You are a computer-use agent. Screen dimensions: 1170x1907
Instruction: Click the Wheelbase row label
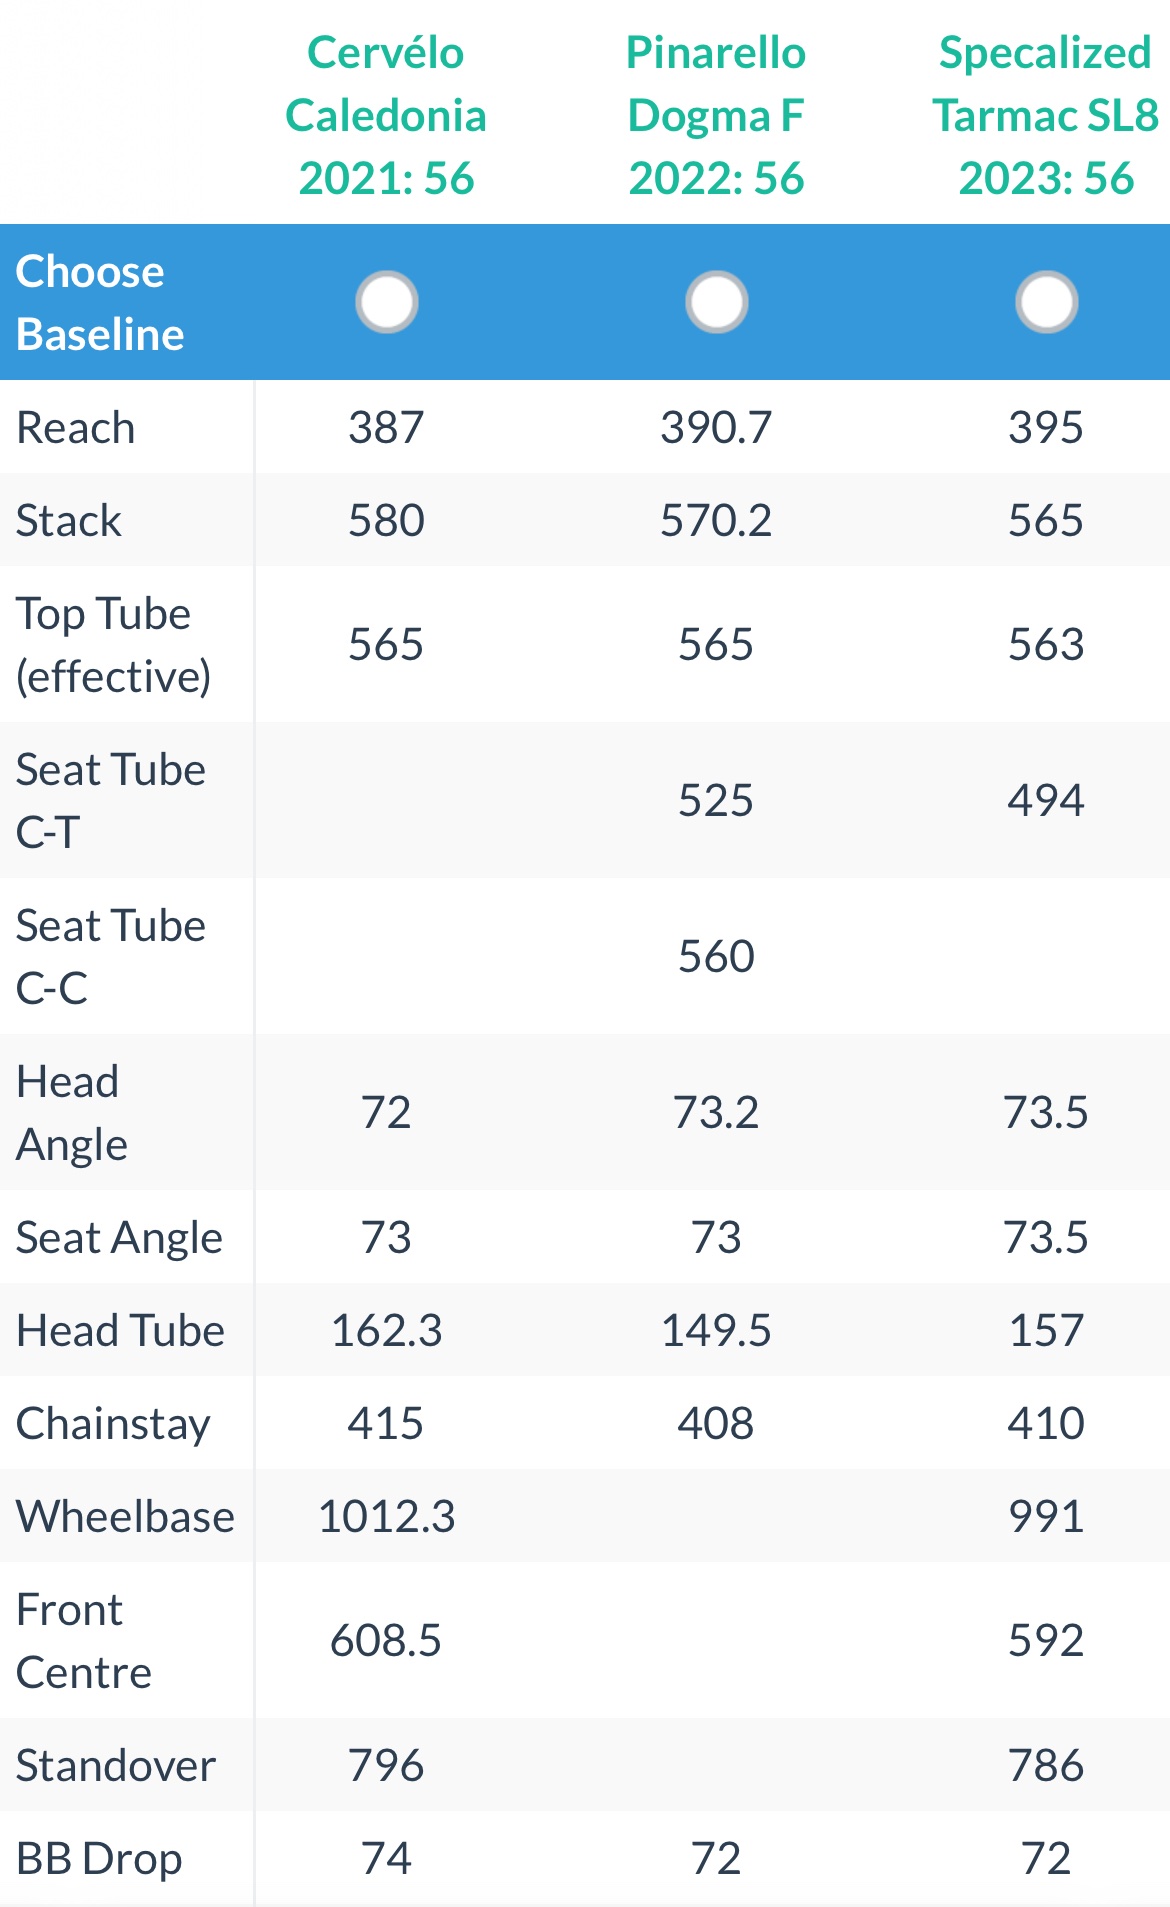(125, 1516)
